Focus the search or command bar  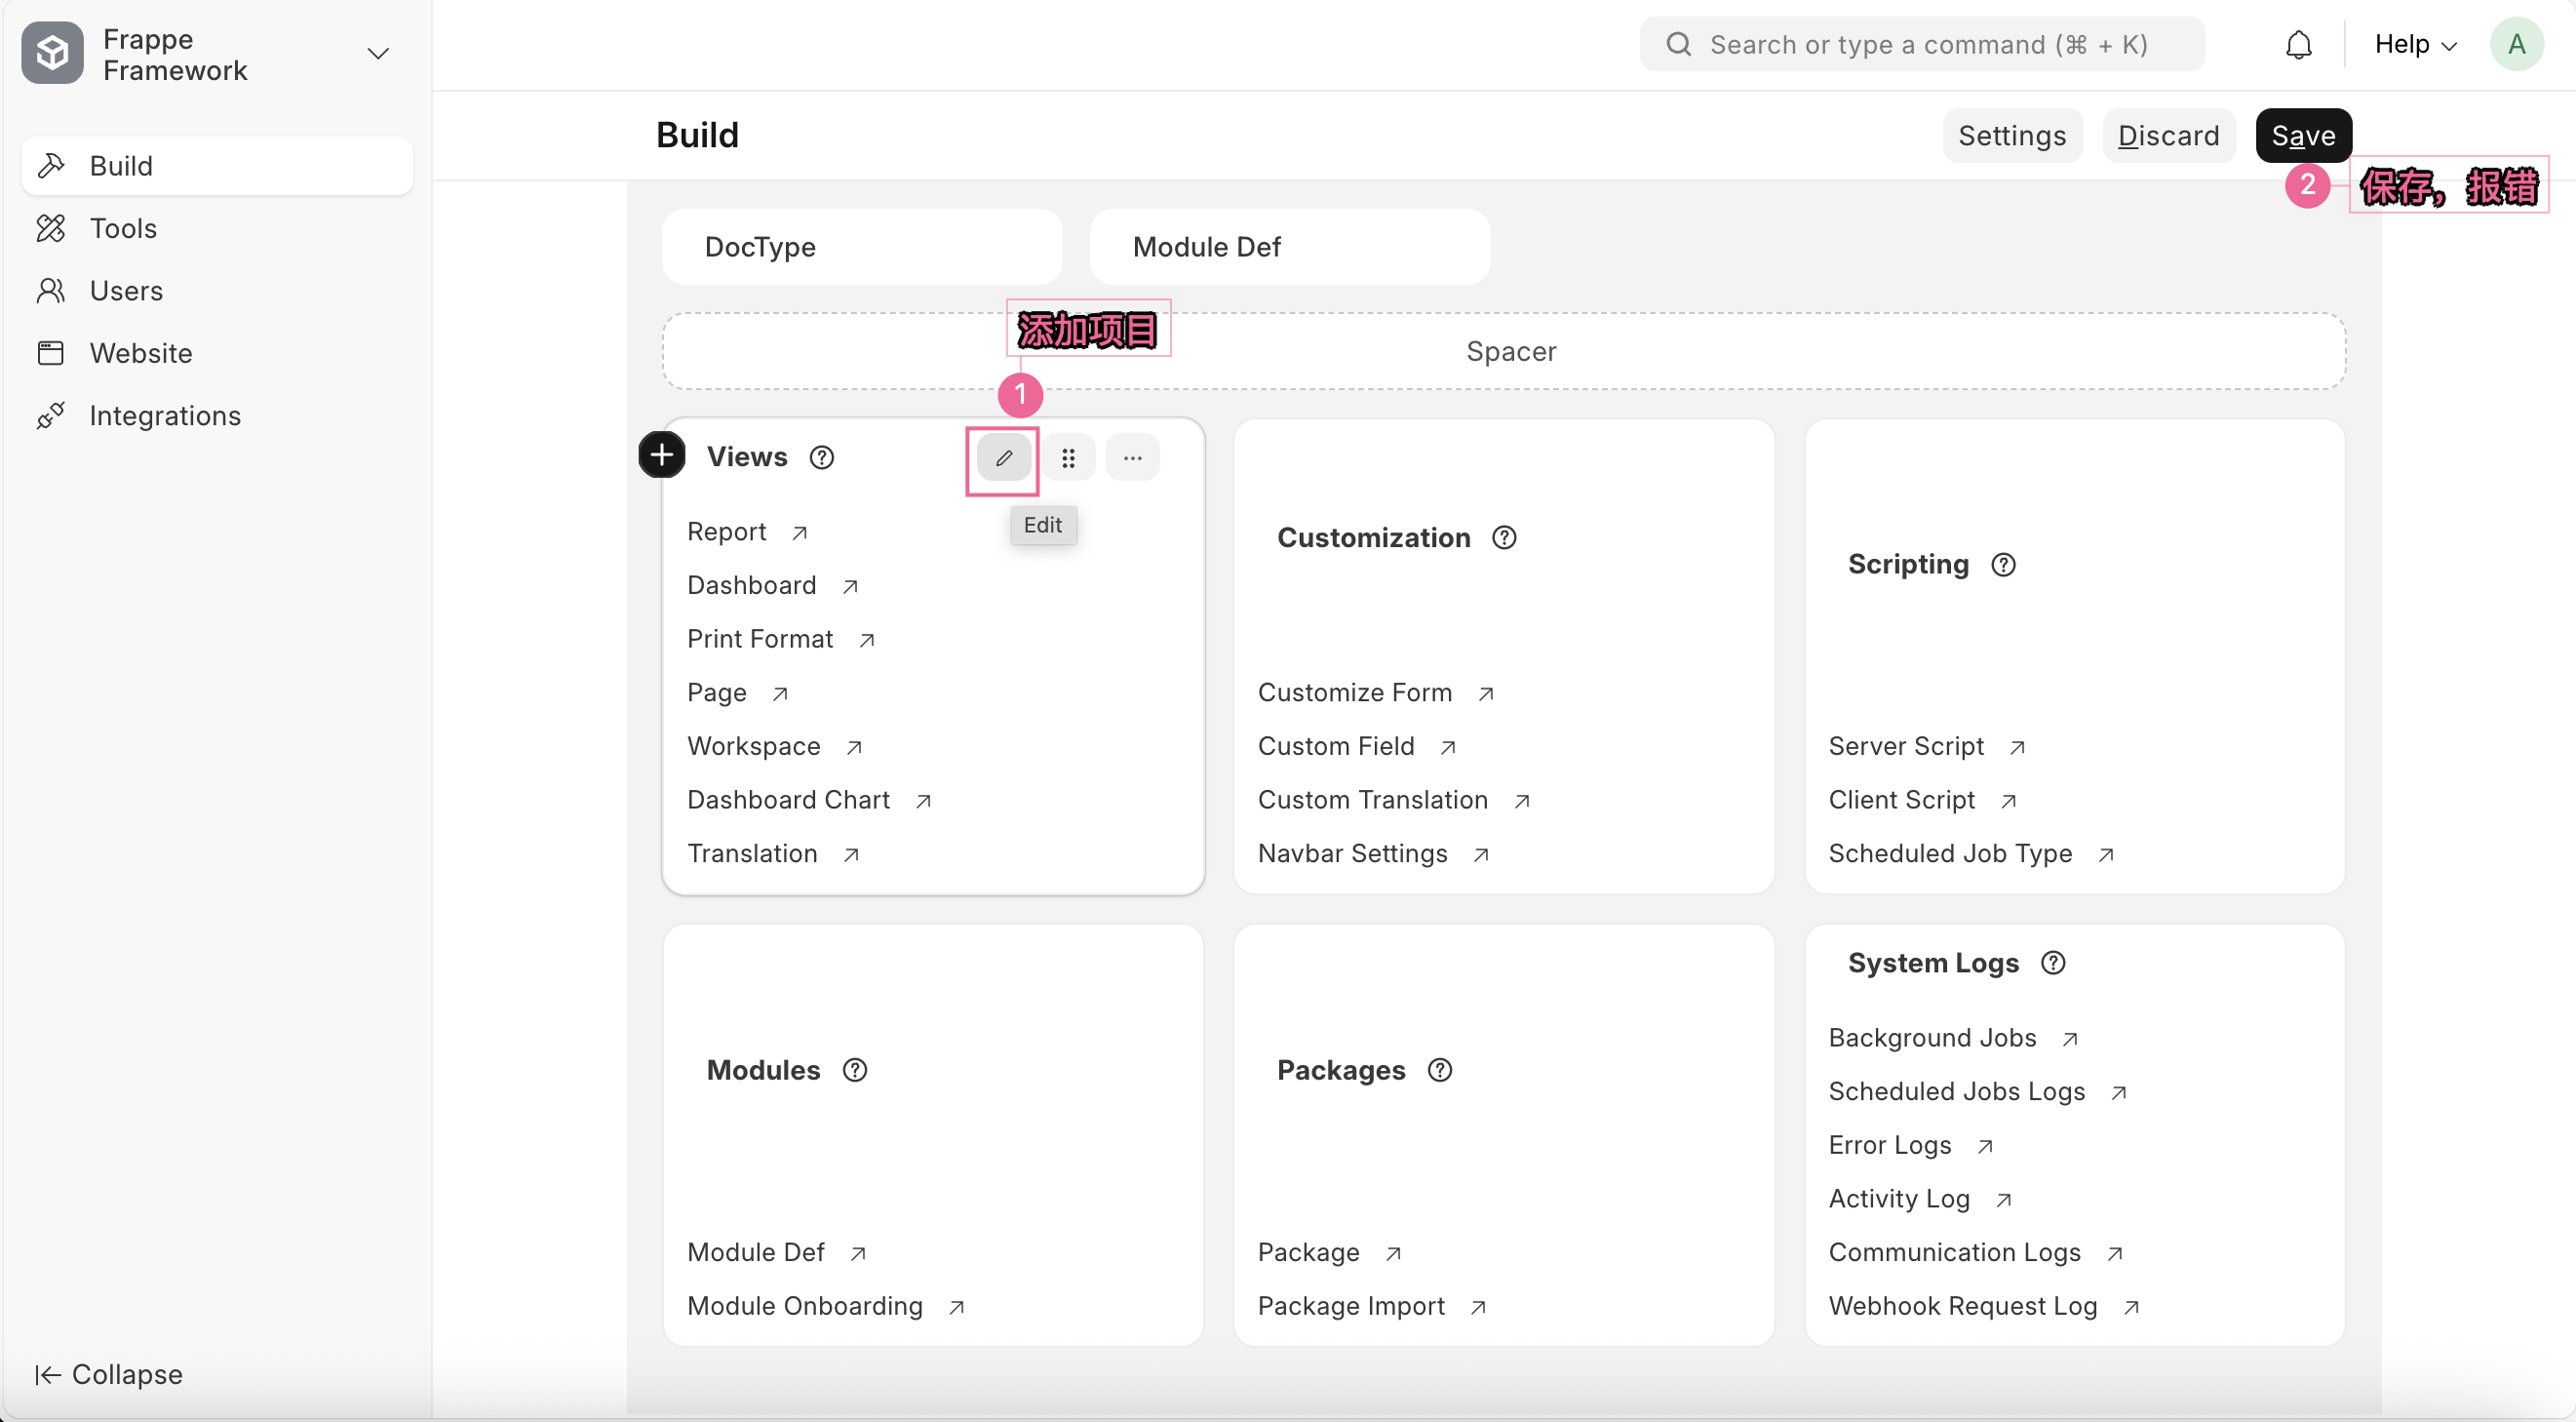click(x=1922, y=44)
